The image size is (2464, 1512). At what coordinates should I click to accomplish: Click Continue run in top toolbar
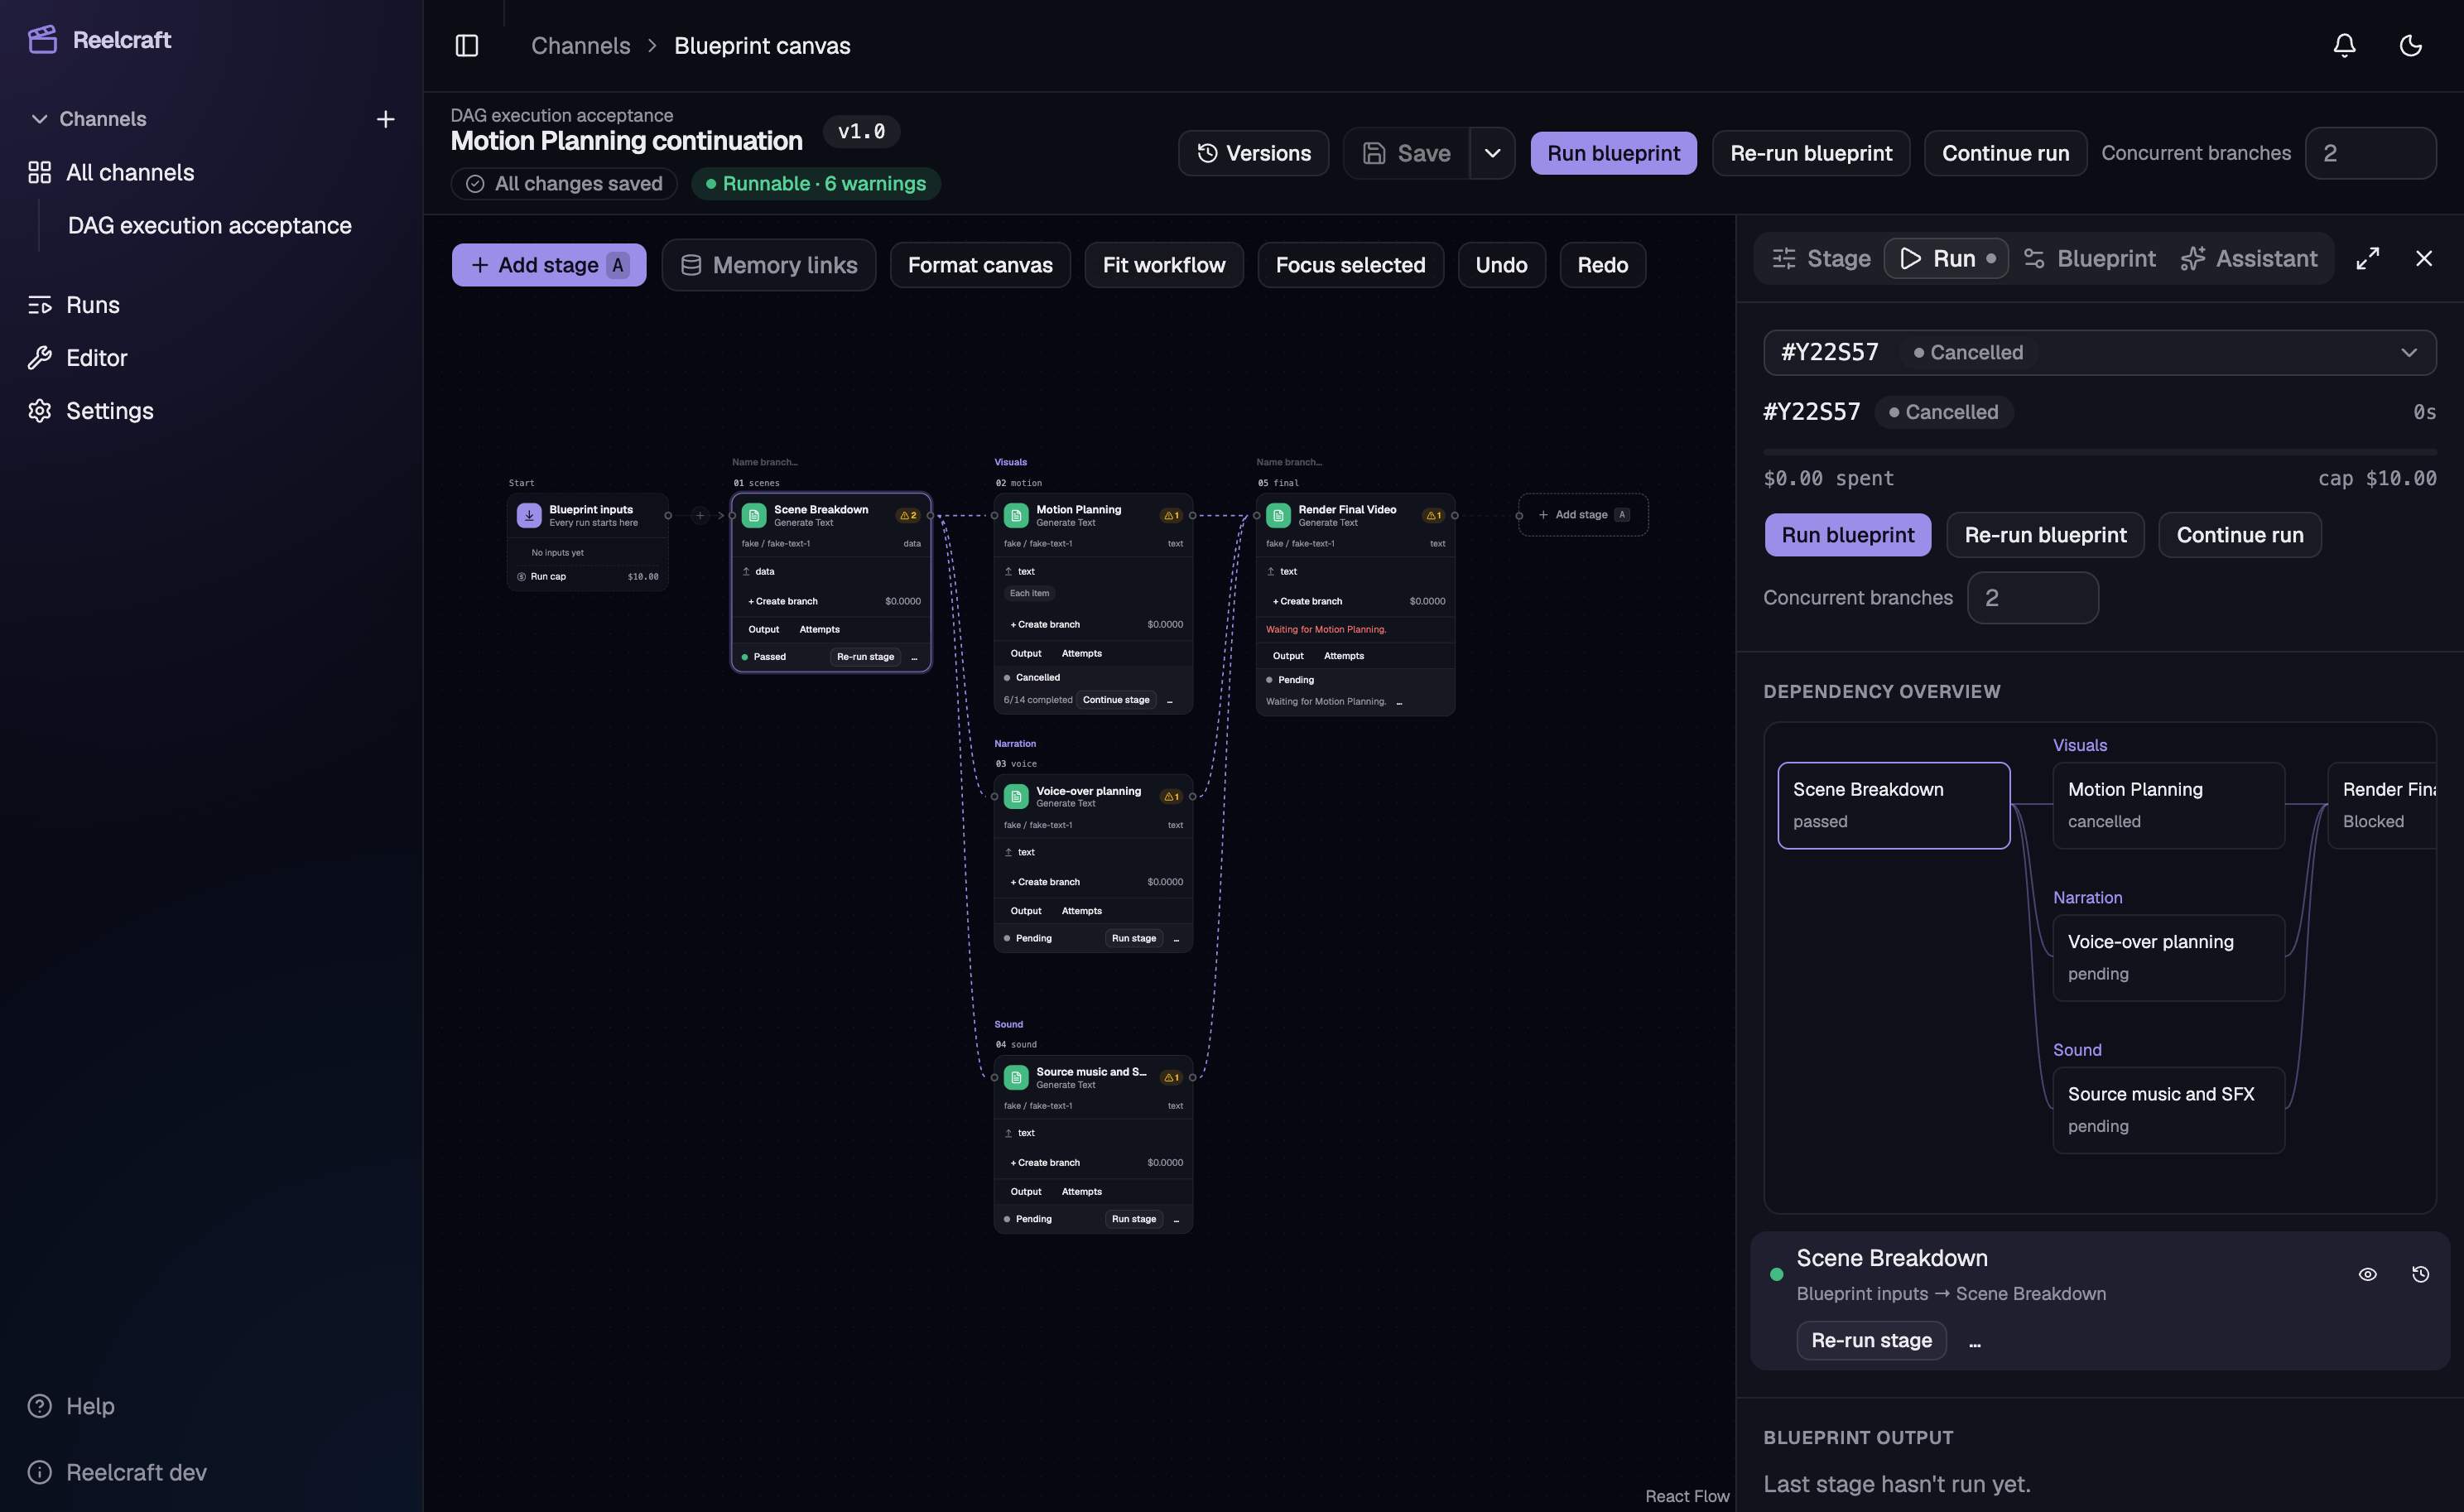(x=2005, y=153)
